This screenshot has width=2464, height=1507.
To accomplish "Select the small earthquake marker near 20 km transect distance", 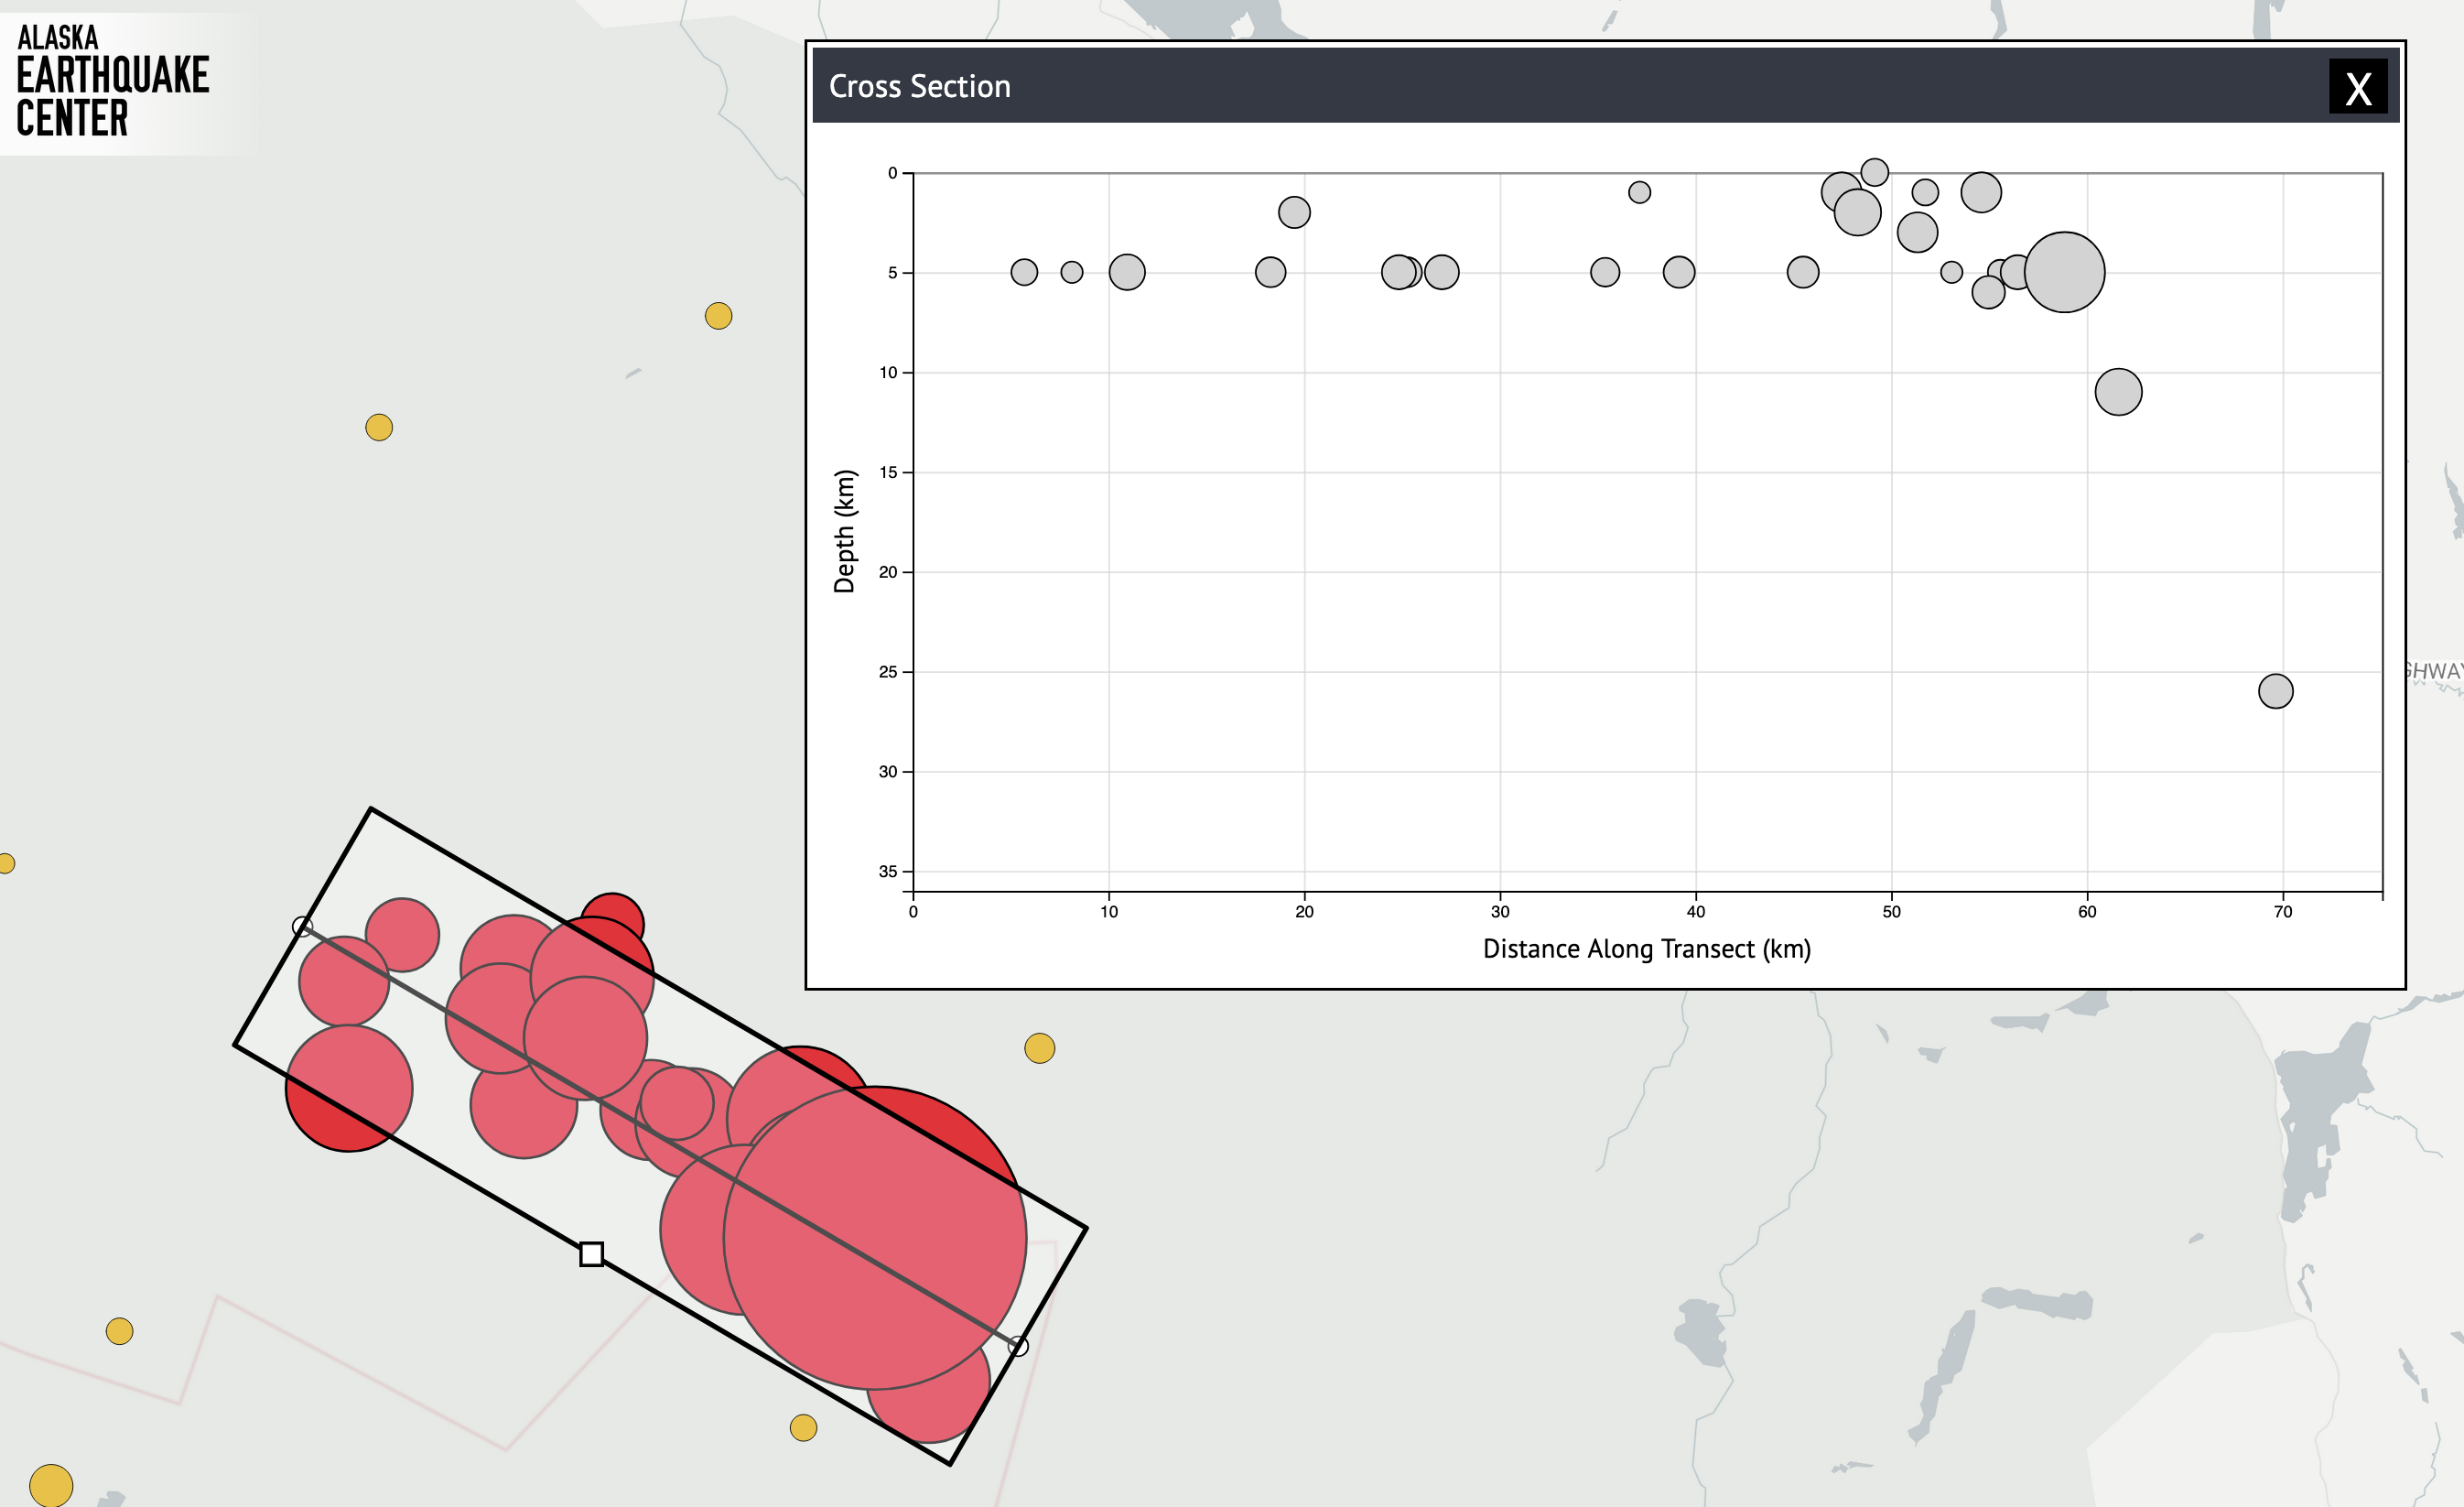I will 1296,212.
